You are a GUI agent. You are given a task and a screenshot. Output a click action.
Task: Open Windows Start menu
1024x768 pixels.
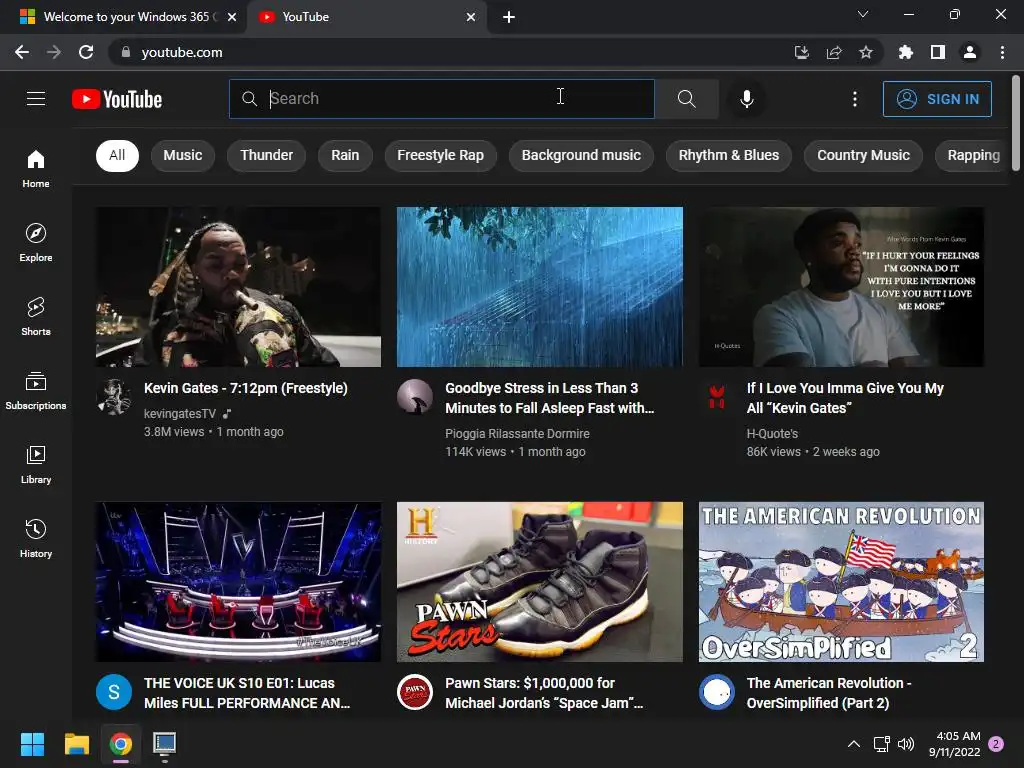[32, 744]
